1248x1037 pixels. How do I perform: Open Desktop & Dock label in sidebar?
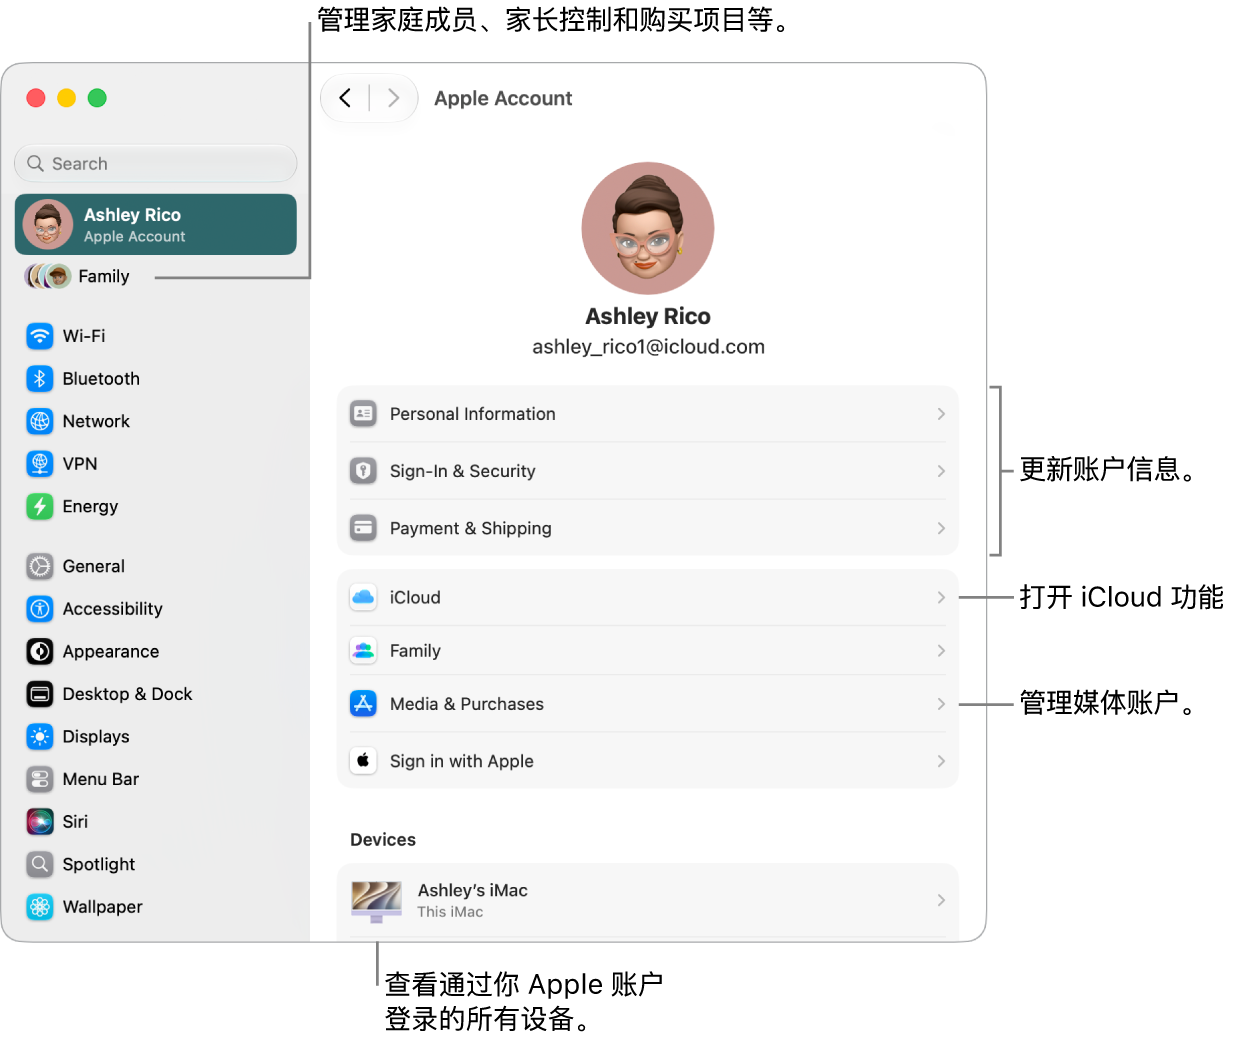click(x=127, y=694)
